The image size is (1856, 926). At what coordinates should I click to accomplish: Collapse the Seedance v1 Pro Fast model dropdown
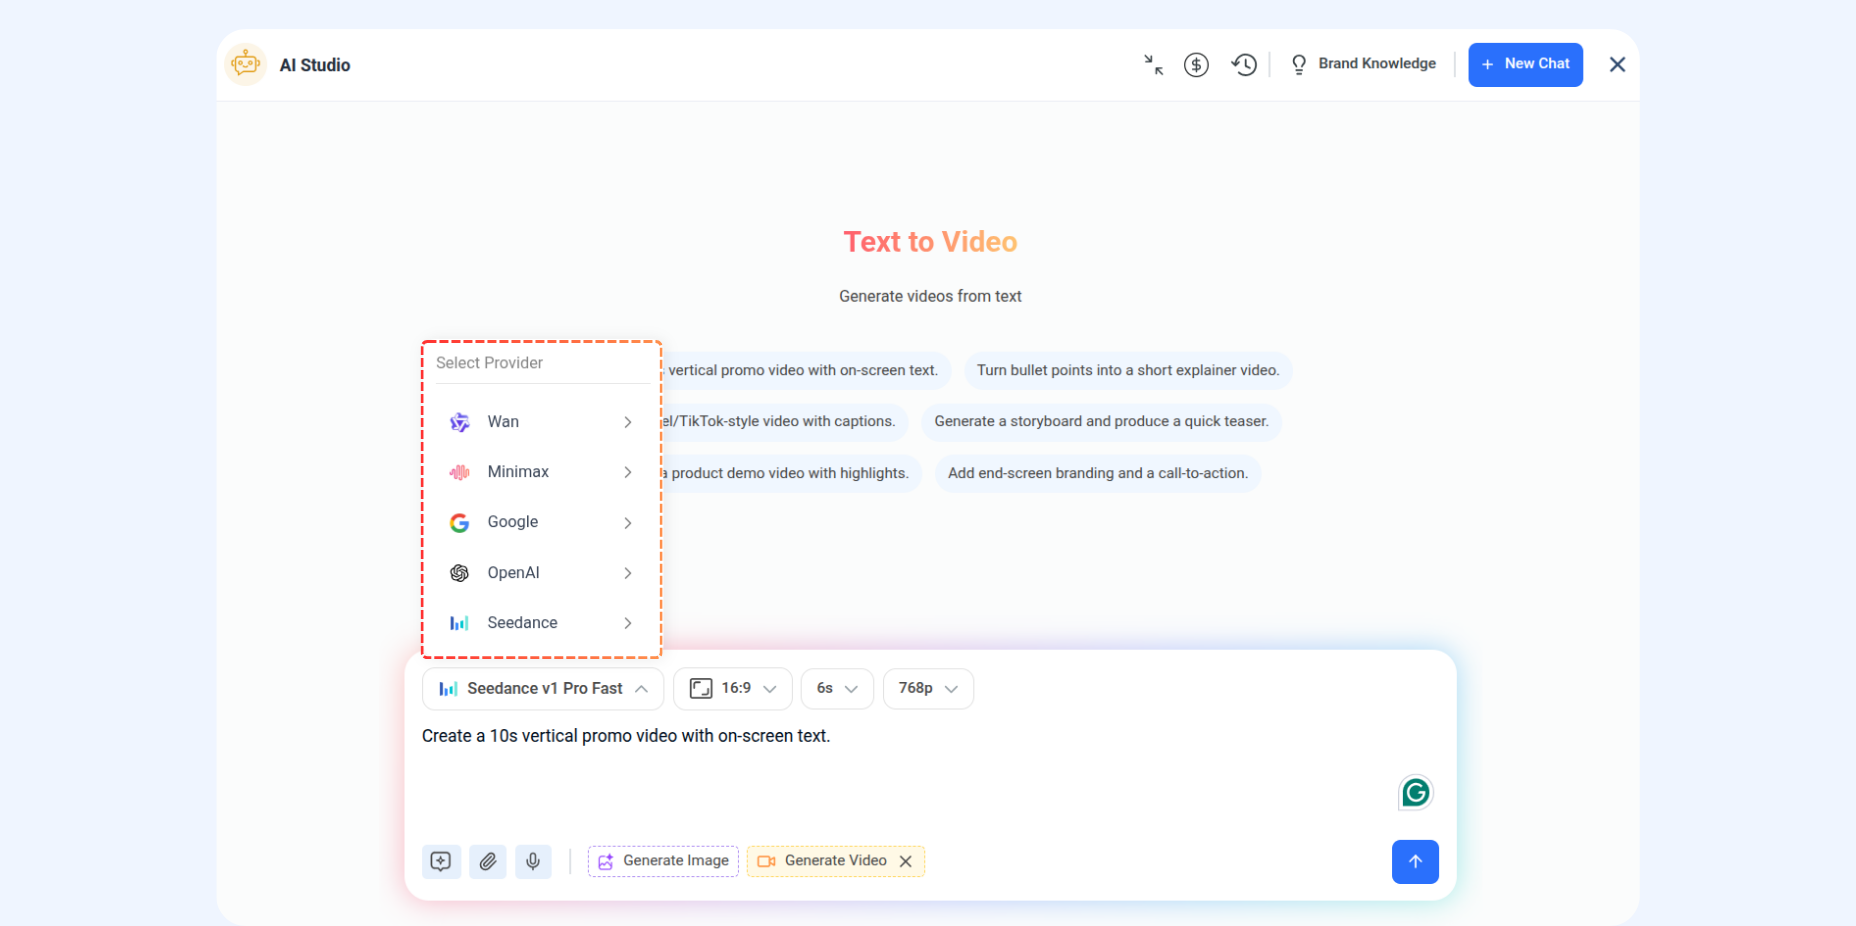pyautogui.click(x=543, y=689)
